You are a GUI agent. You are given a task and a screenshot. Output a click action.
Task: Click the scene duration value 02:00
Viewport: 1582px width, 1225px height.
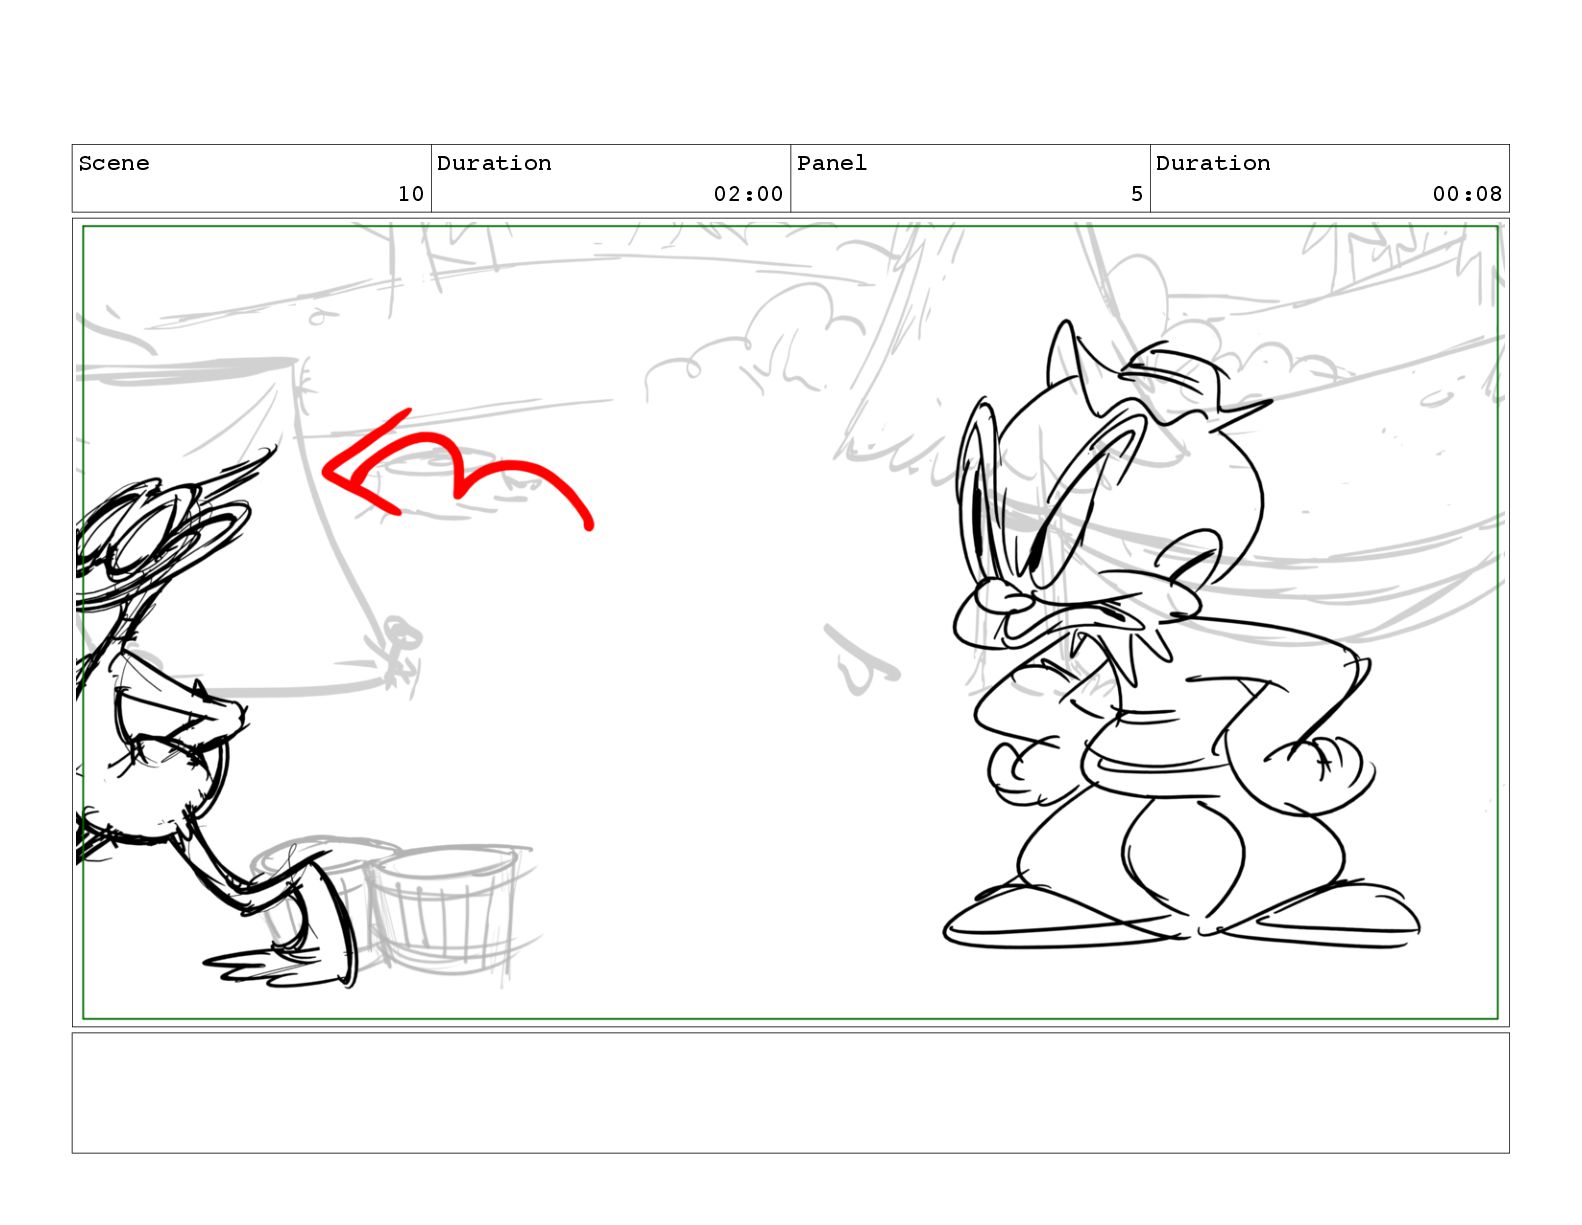[x=748, y=194]
